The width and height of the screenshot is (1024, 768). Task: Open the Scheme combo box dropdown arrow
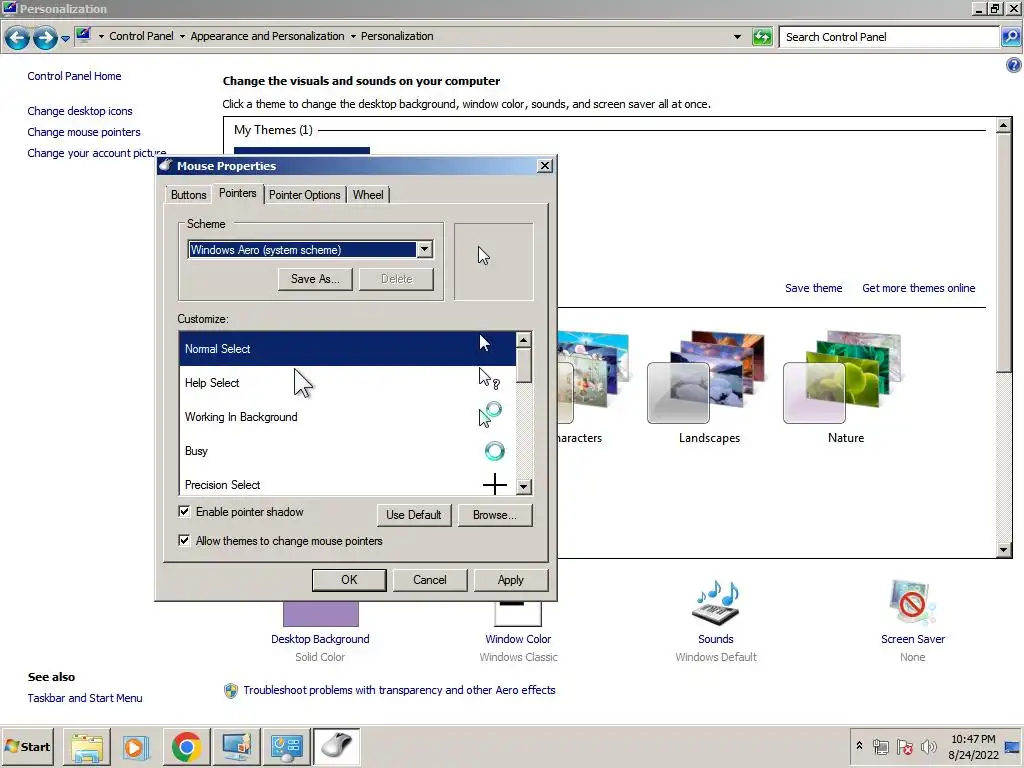[424, 249]
